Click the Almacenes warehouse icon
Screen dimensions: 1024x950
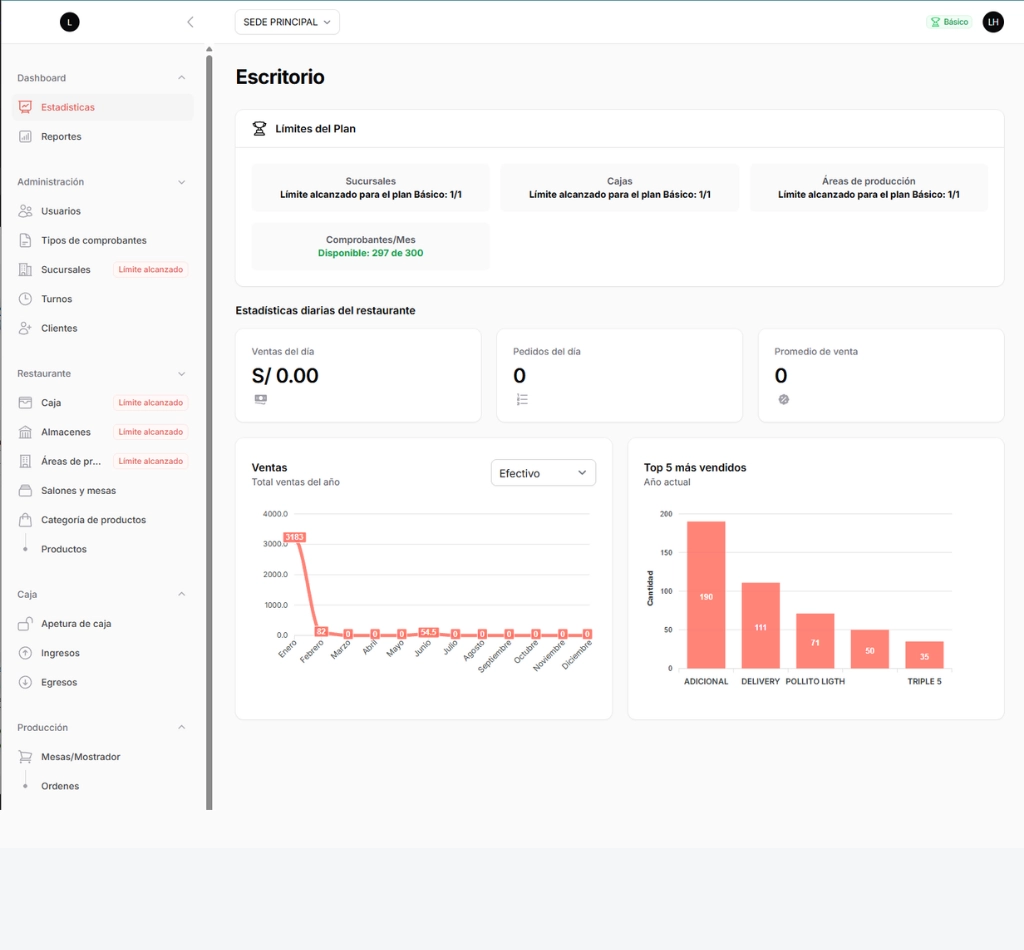(x=25, y=432)
